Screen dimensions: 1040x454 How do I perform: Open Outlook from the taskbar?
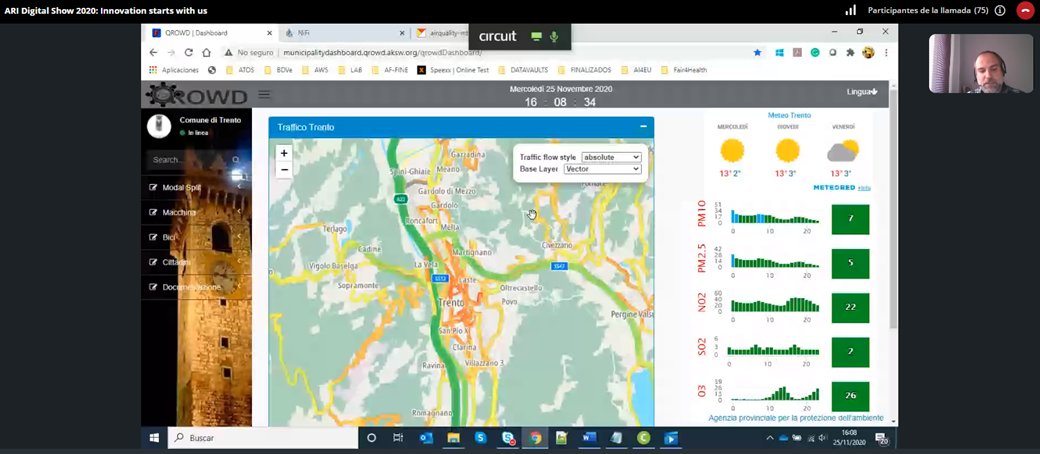coord(426,438)
